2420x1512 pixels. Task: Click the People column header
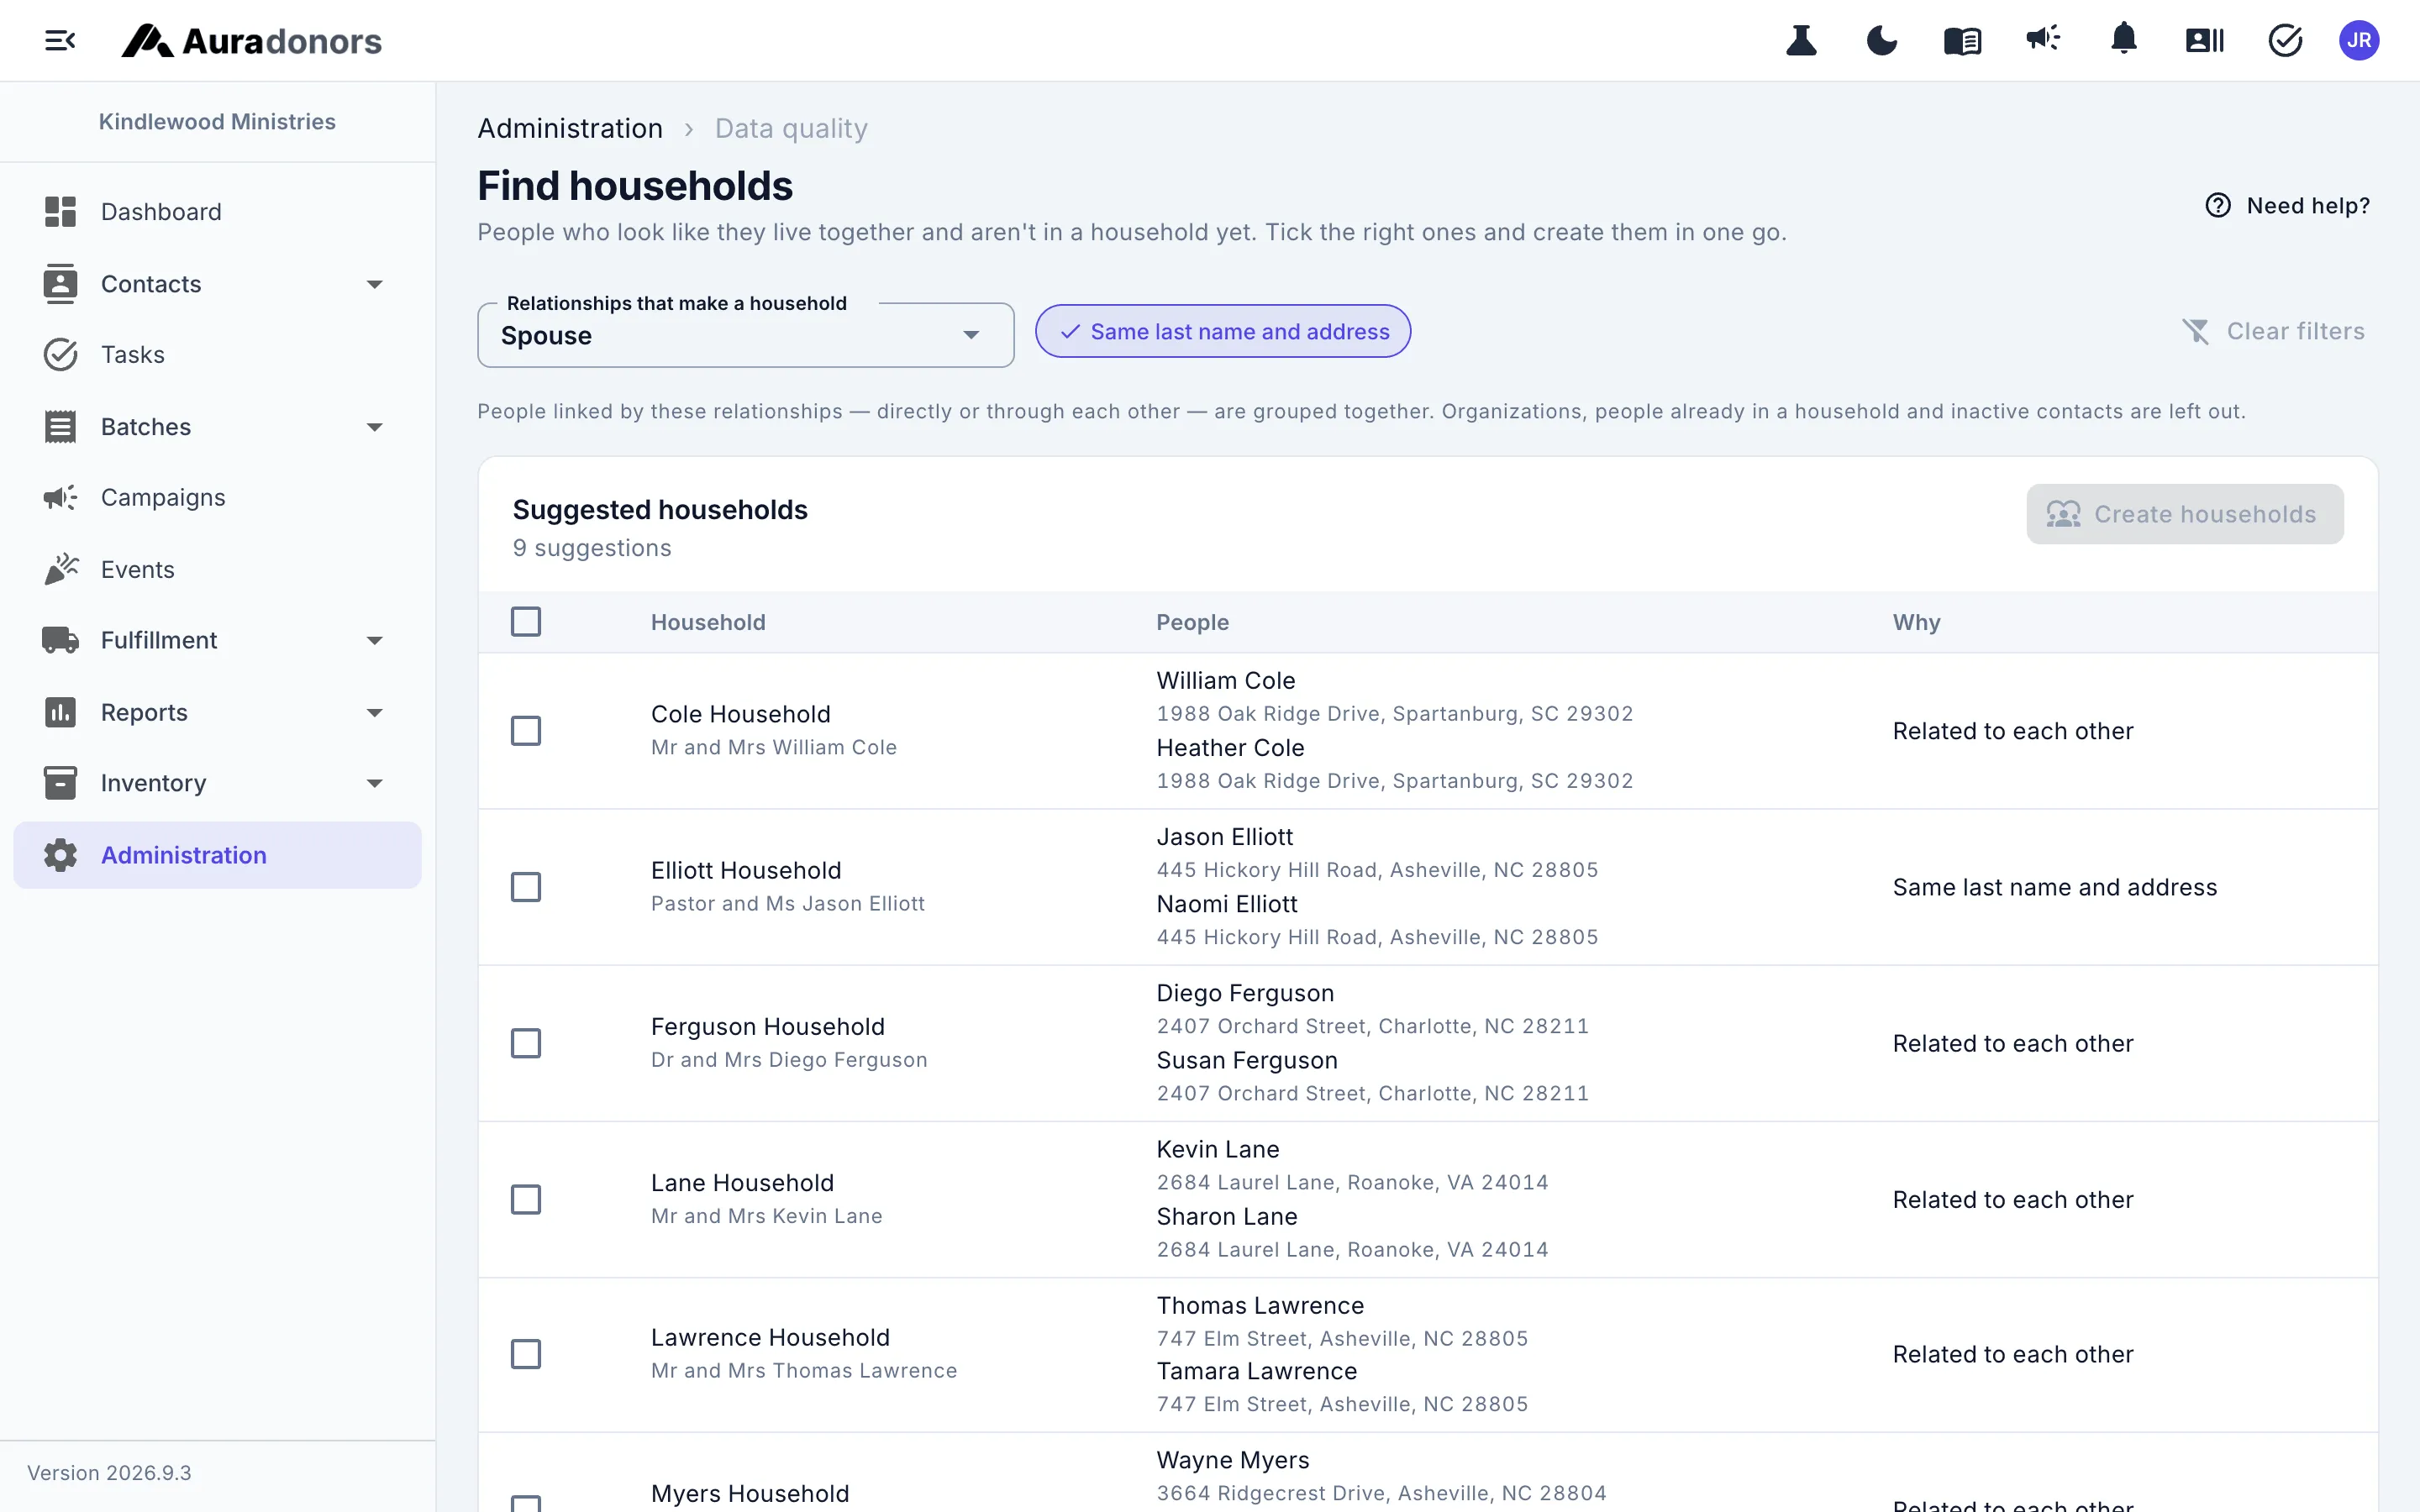tap(1193, 622)
